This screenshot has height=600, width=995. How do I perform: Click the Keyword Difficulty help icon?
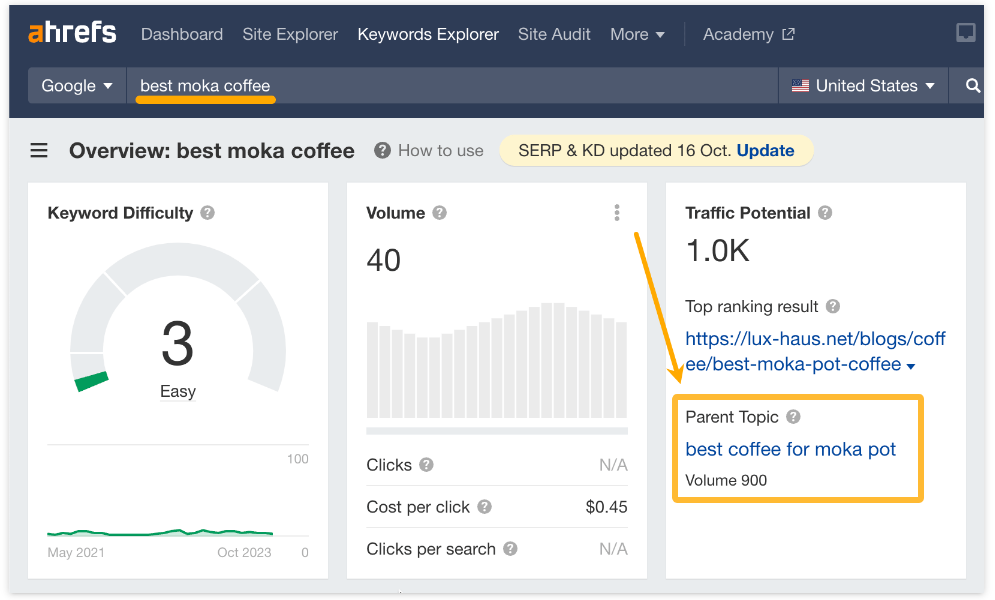pyautogui.click(x=207, y=213)
